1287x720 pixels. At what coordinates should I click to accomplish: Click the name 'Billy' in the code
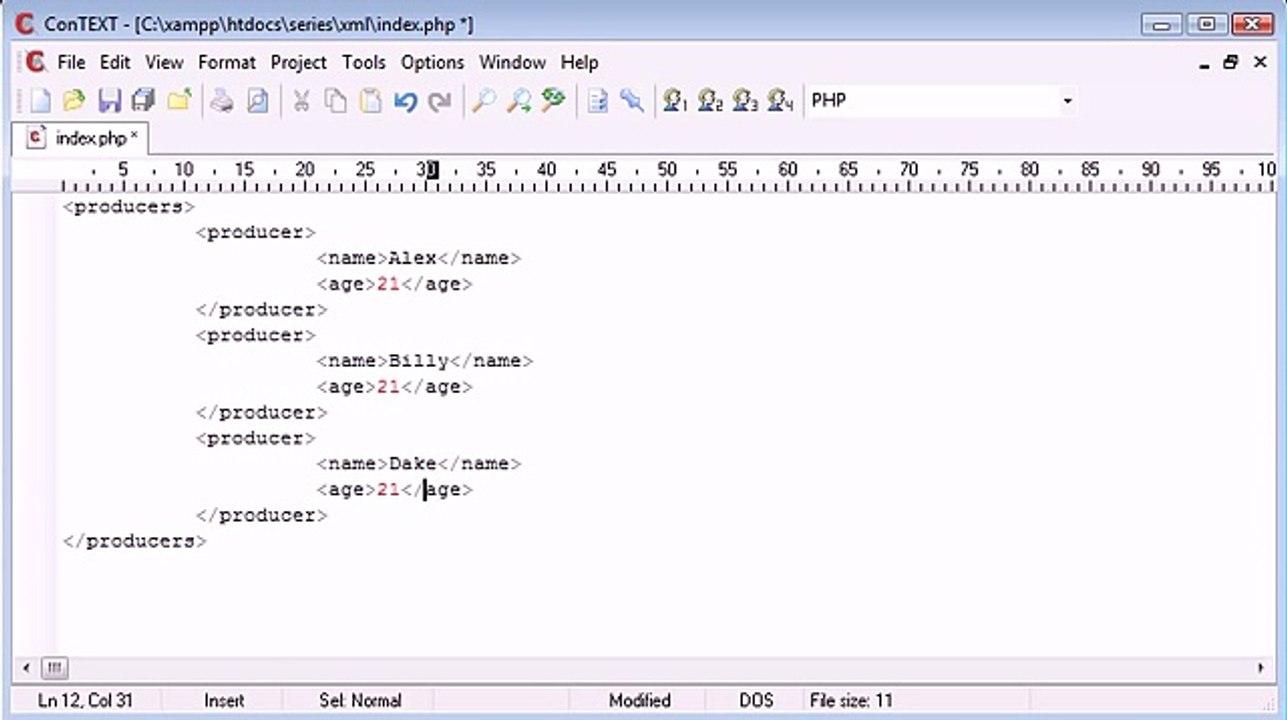click(419, 361)
